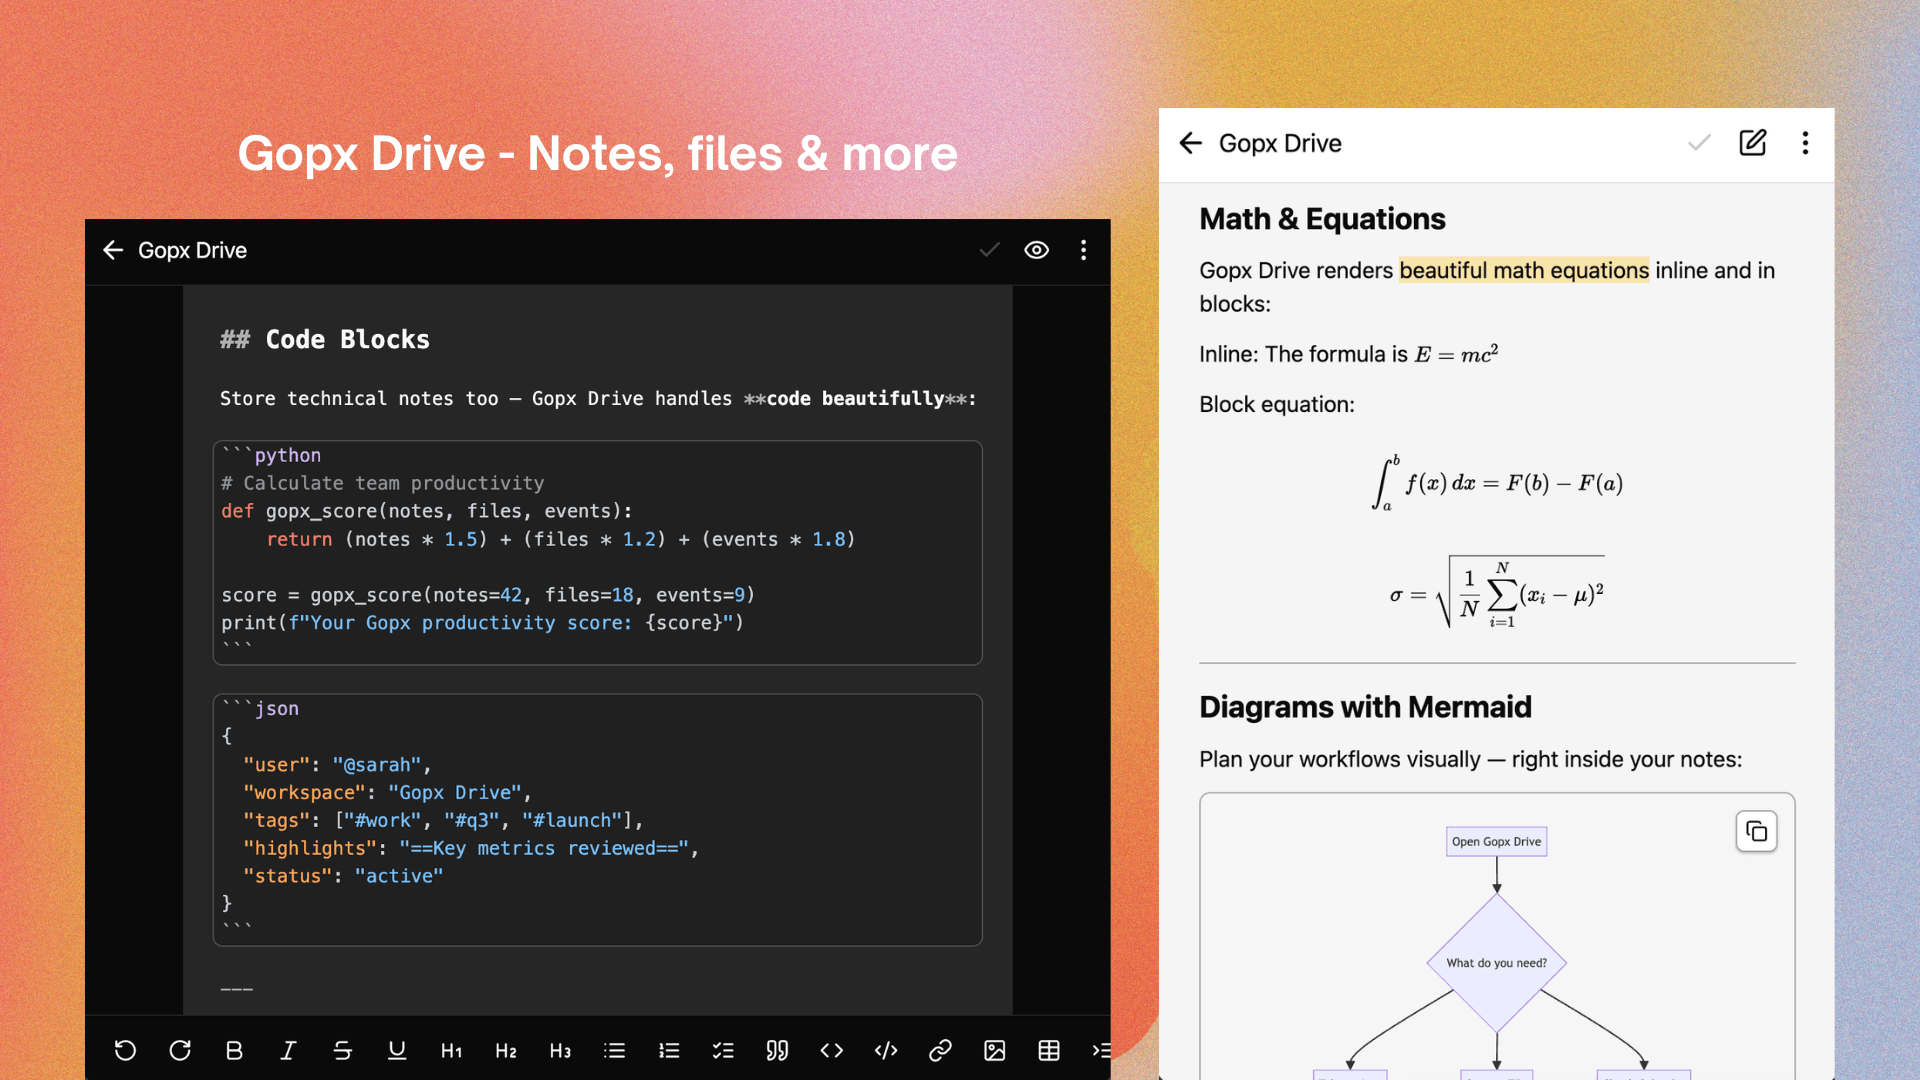The width and height of the screenshot is (1920, 1080).
Task: Insert a table
Action: [1049, 1050]
